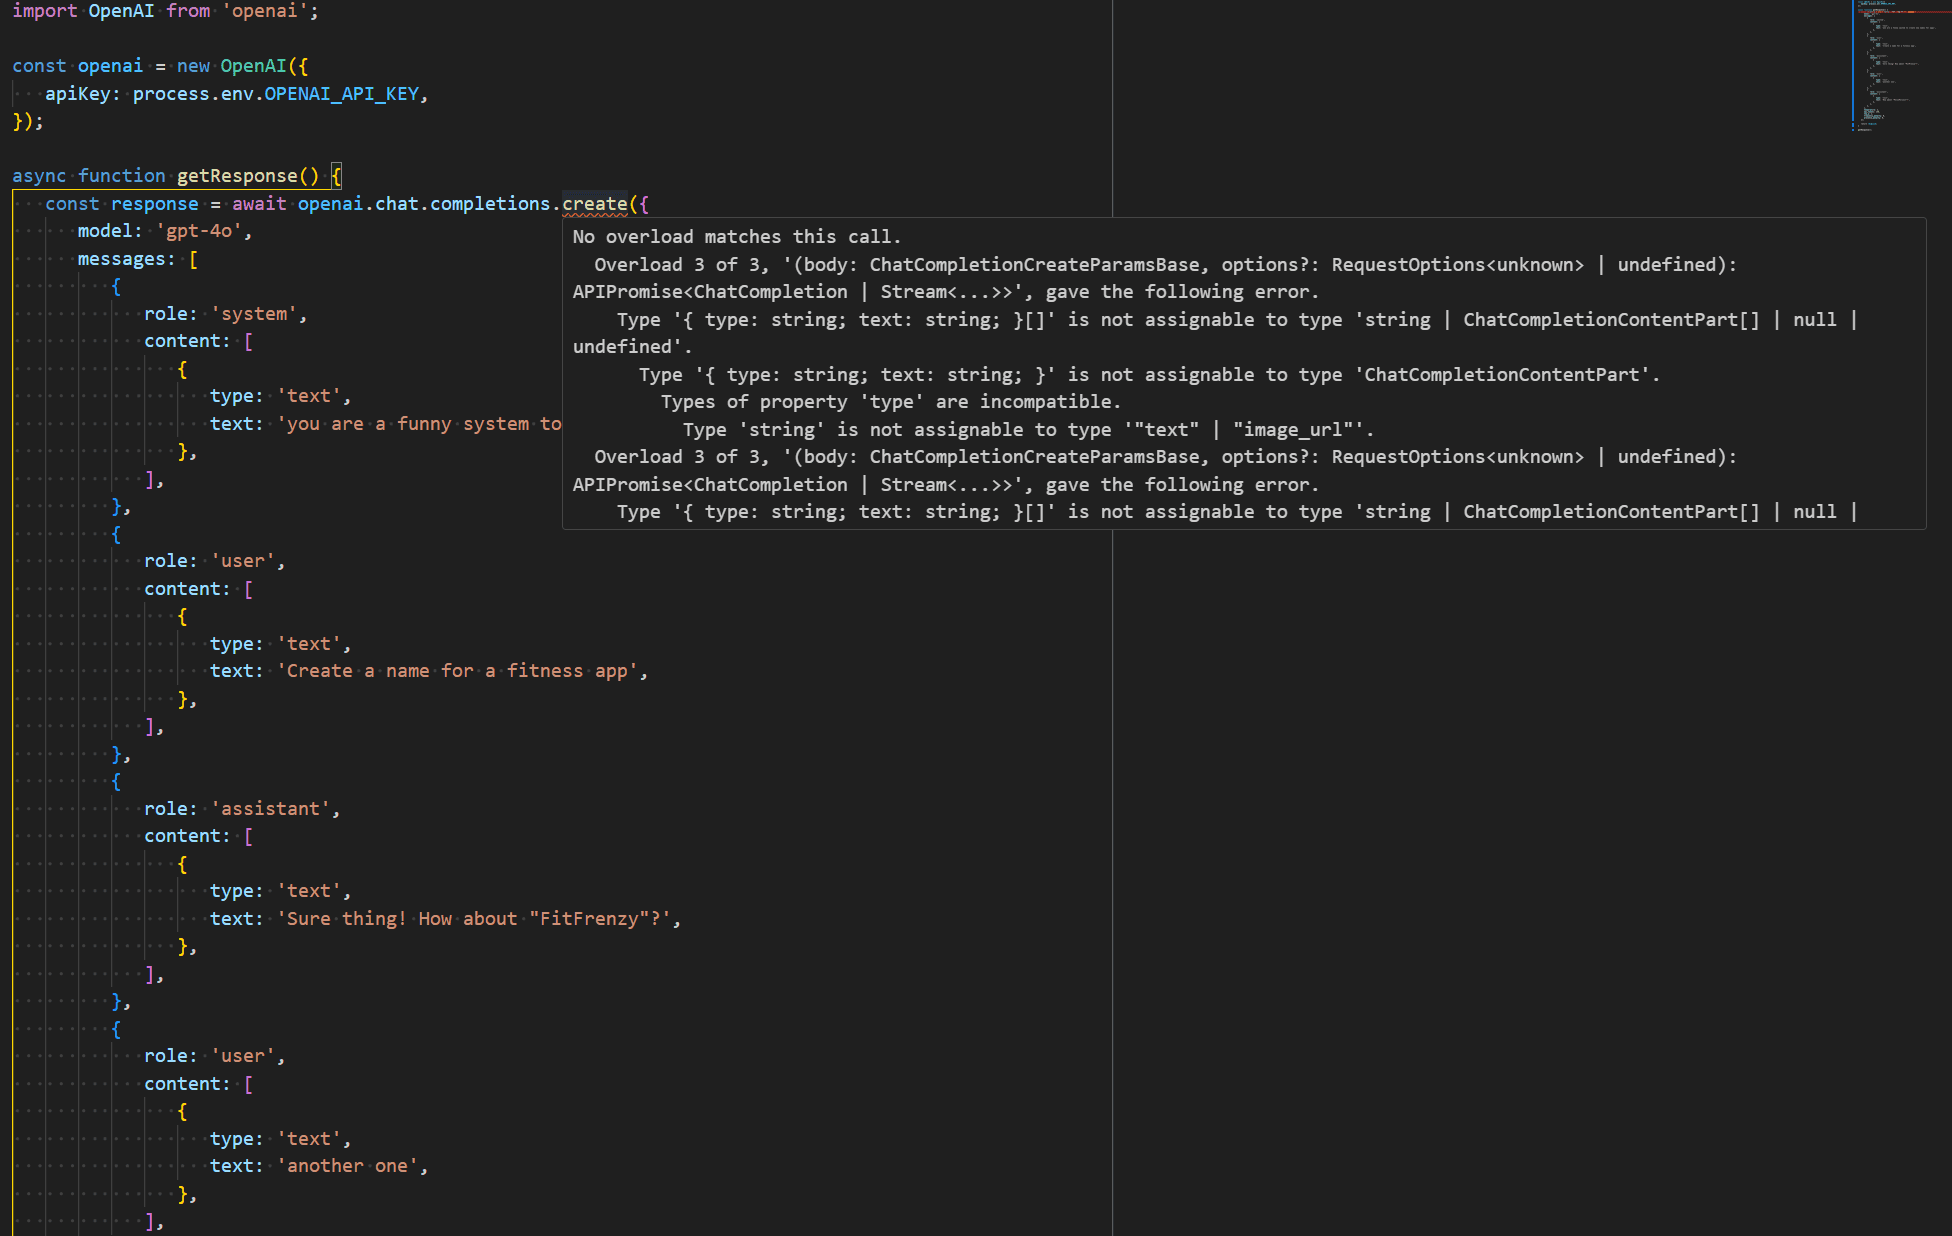Click the red-underlined create method
The image size is (1952, 1236).
pos(594,204)
